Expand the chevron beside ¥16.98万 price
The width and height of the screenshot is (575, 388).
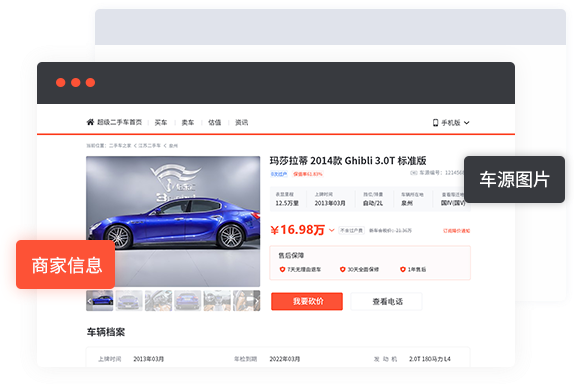pyautogui.click(x=332, y=230)
